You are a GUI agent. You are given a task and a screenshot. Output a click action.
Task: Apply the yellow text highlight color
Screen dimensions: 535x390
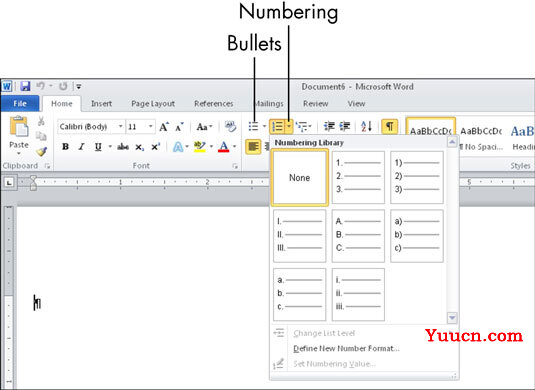click(x=200, y=147)
